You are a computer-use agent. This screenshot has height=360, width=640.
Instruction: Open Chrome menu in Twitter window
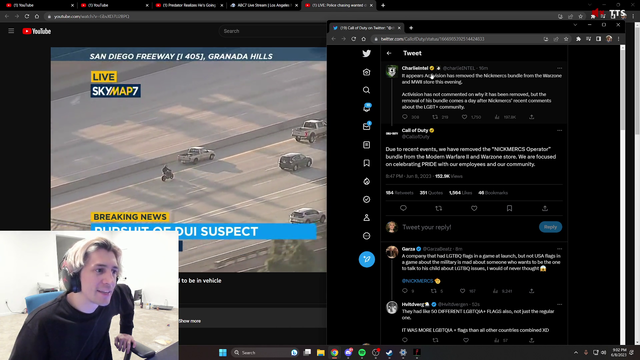click(618, 39)
